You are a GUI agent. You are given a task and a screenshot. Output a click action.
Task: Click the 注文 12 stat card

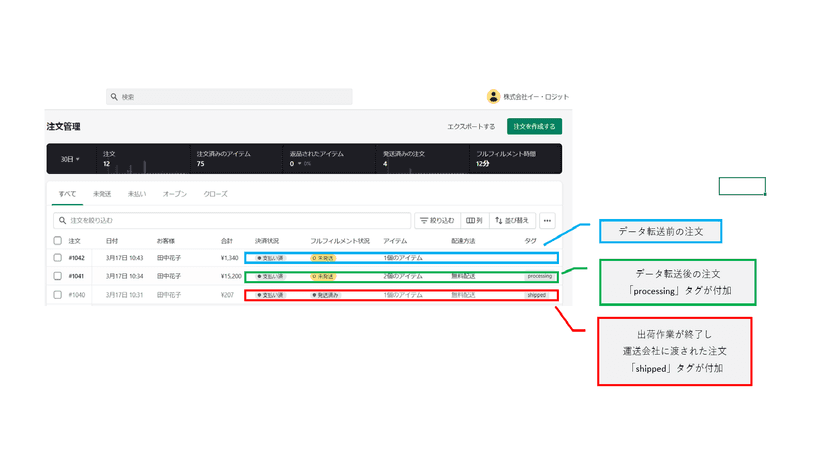click(143, 159)
